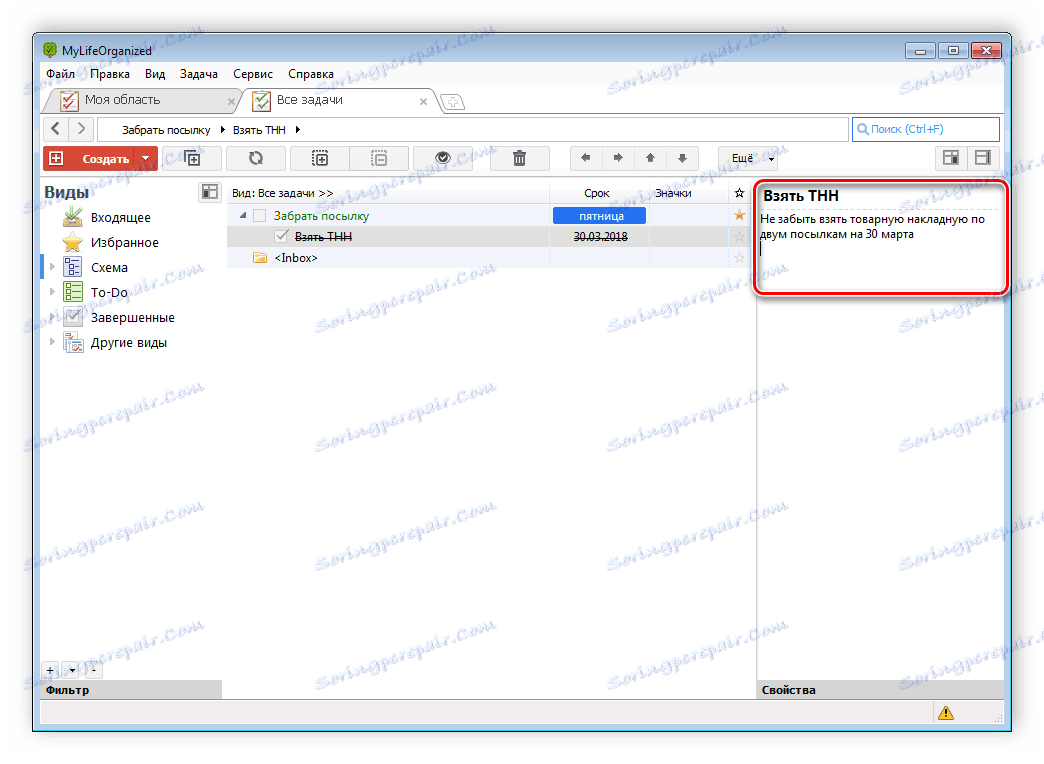Open the Вид menu
Viewport: 1044px width, 764px height.
click(155, 74)
